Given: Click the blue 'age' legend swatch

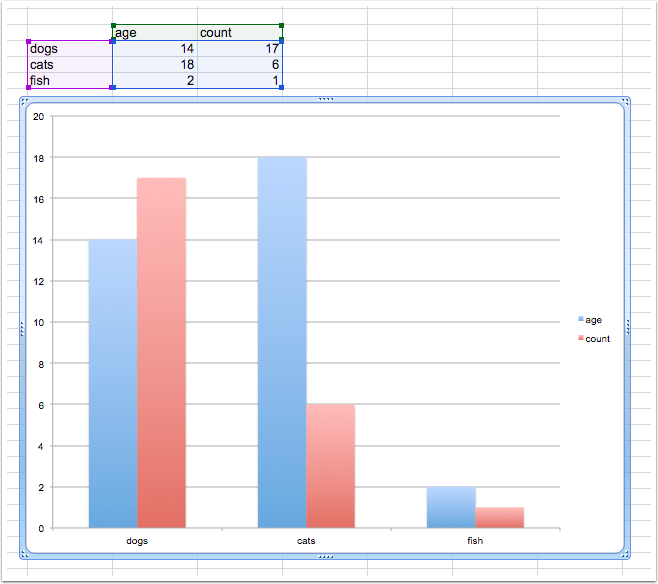Looking at the screenshot, I should [x=581, y=320].
